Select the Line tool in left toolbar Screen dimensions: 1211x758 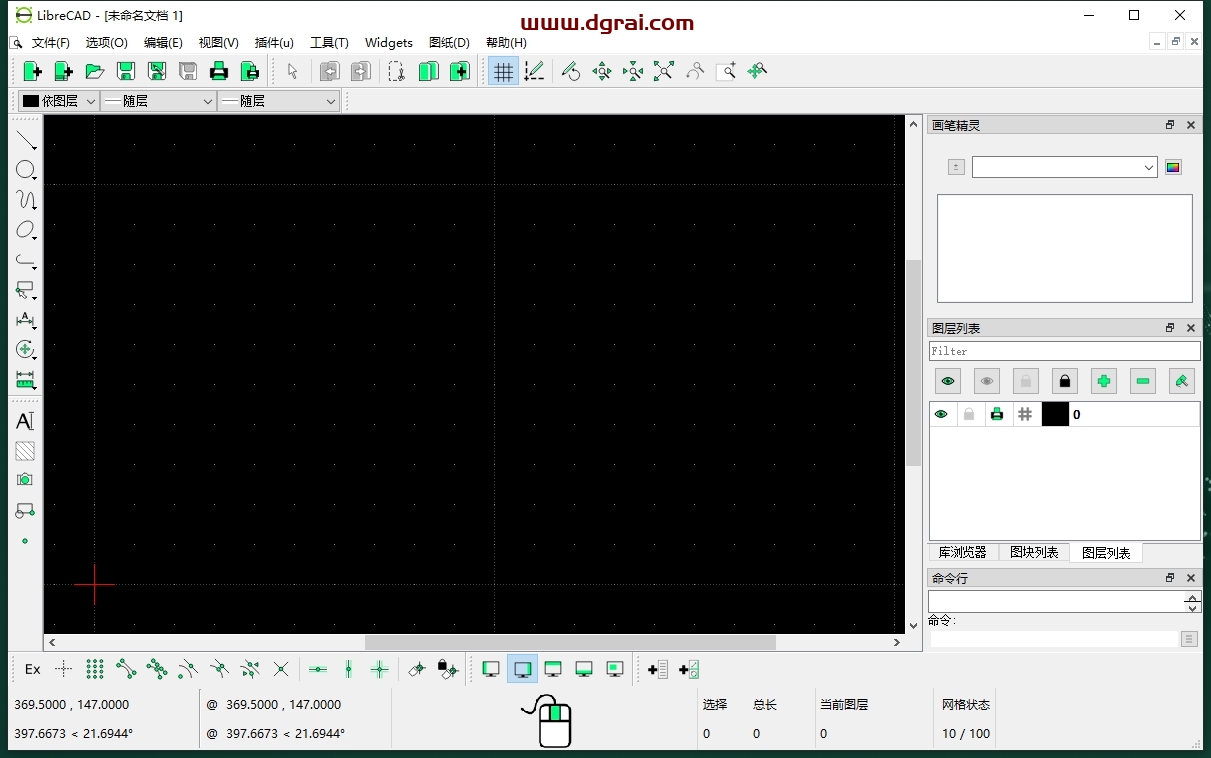26,141
